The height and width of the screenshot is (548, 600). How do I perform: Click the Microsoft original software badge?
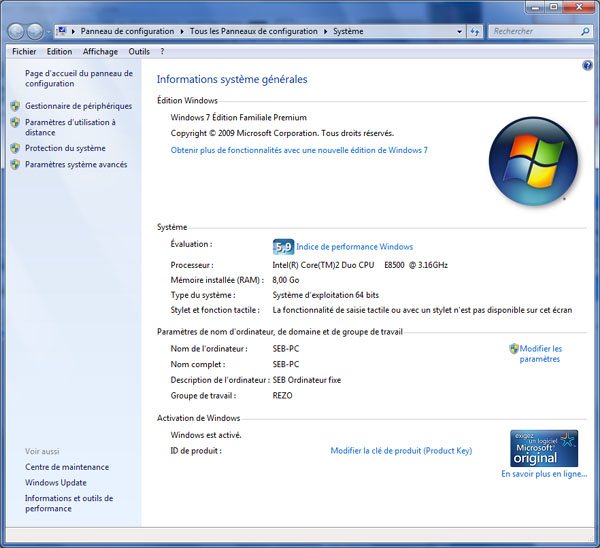pos(544,448)
